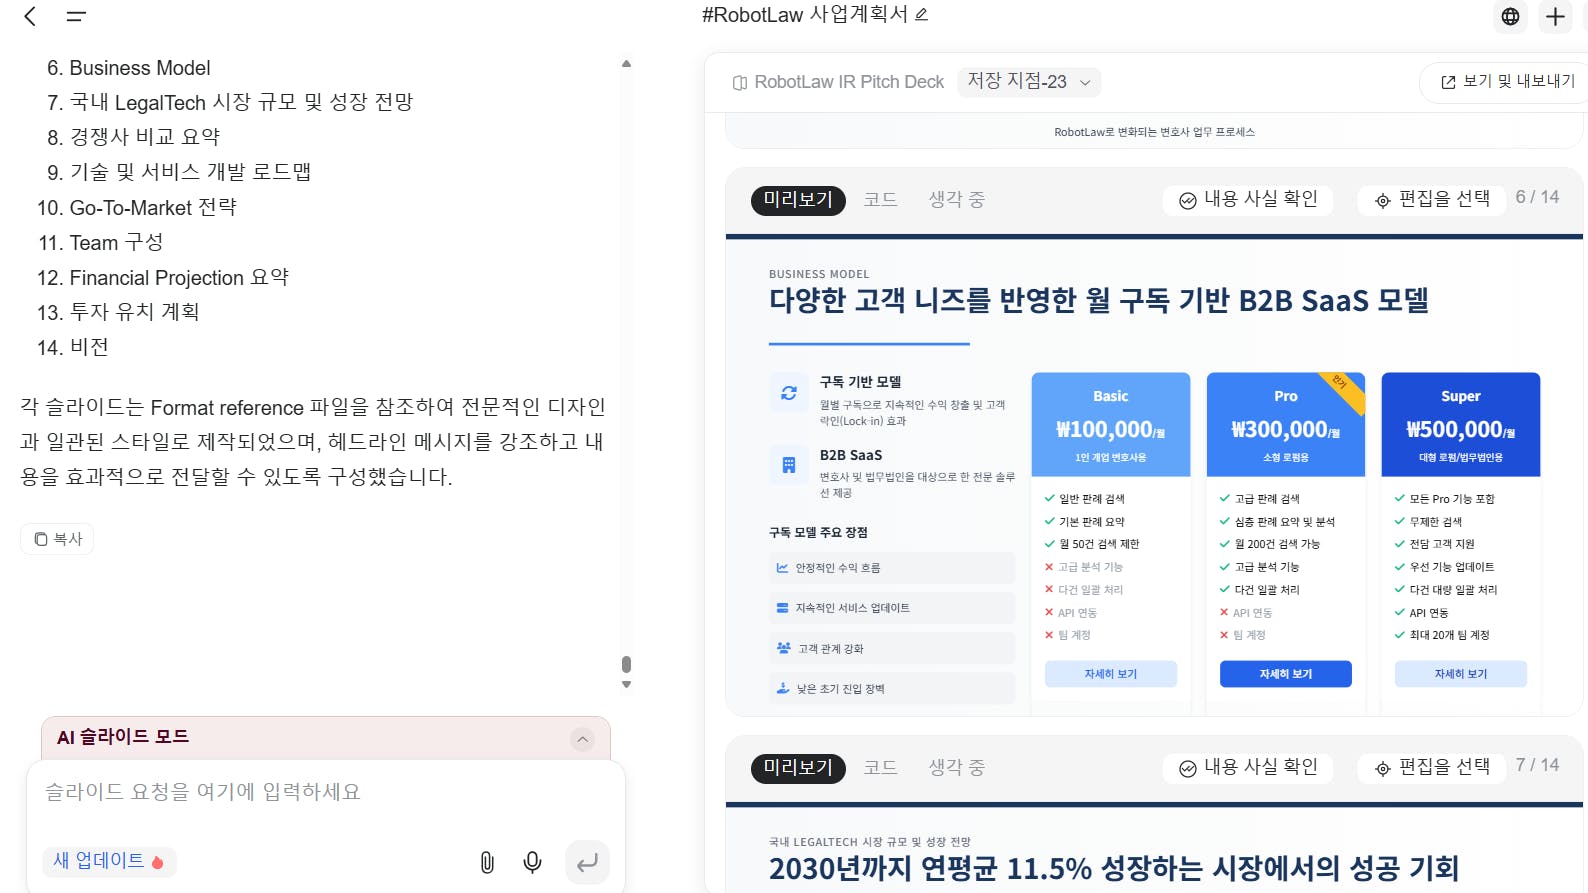This screenshot has width=1588, height=893.
Task: Click 내용 사실 확인 on slide 7
Action: [1248, 768]
